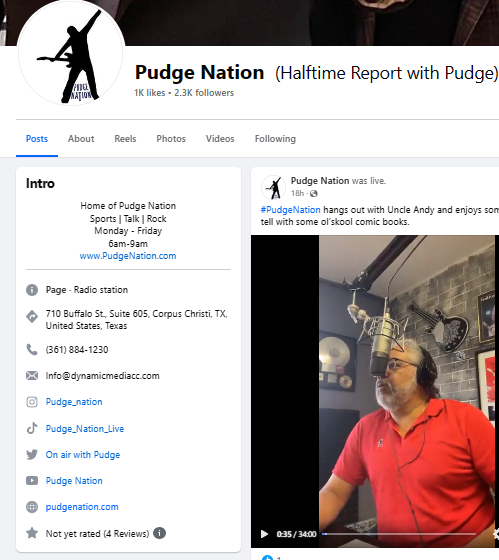Click the #PudgeNation hashtag in the post
Image resolution: width=499 pixels, height=560 pixels.
pyautogui.click(x=290, y=210)
